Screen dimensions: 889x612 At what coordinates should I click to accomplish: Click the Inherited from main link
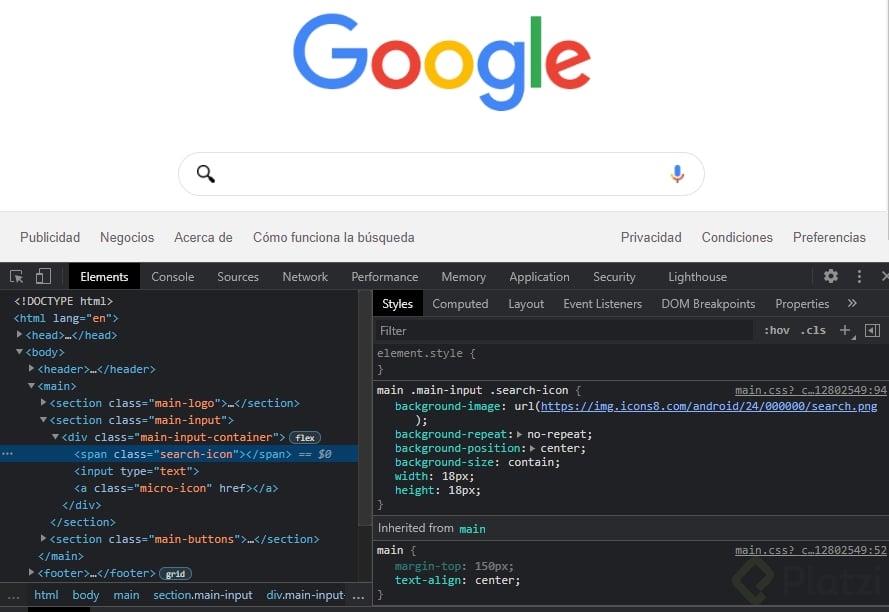click(472, 529)
